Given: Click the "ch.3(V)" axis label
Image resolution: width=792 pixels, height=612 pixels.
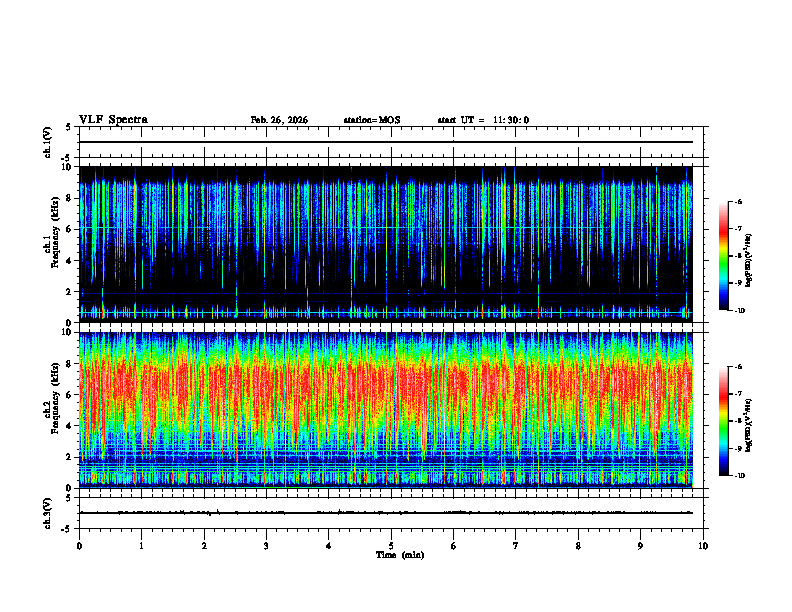Looking at the screenshot, I should point(48,513).
